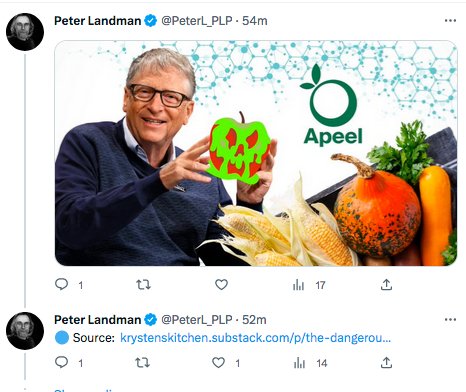This screenshot has width=466, height=392.
Task: Retweet the first Peter Landman tweet
Action: 143,285
